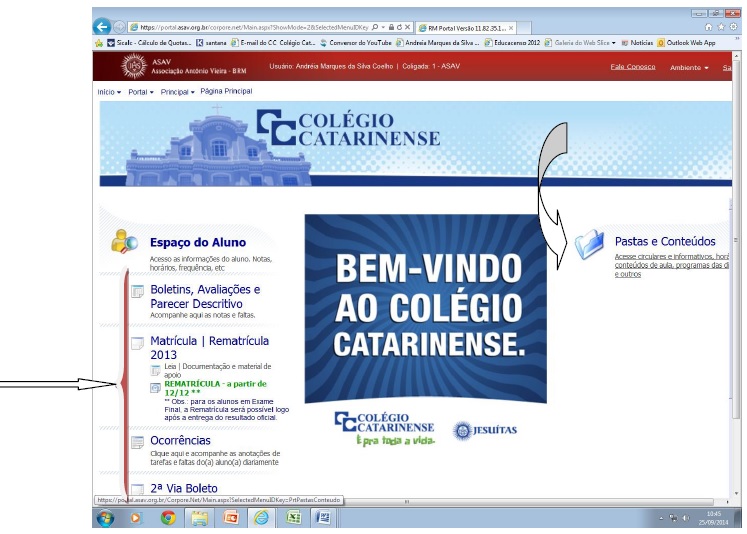Expand the Portal menu dropdown

[x=141, y=92]
